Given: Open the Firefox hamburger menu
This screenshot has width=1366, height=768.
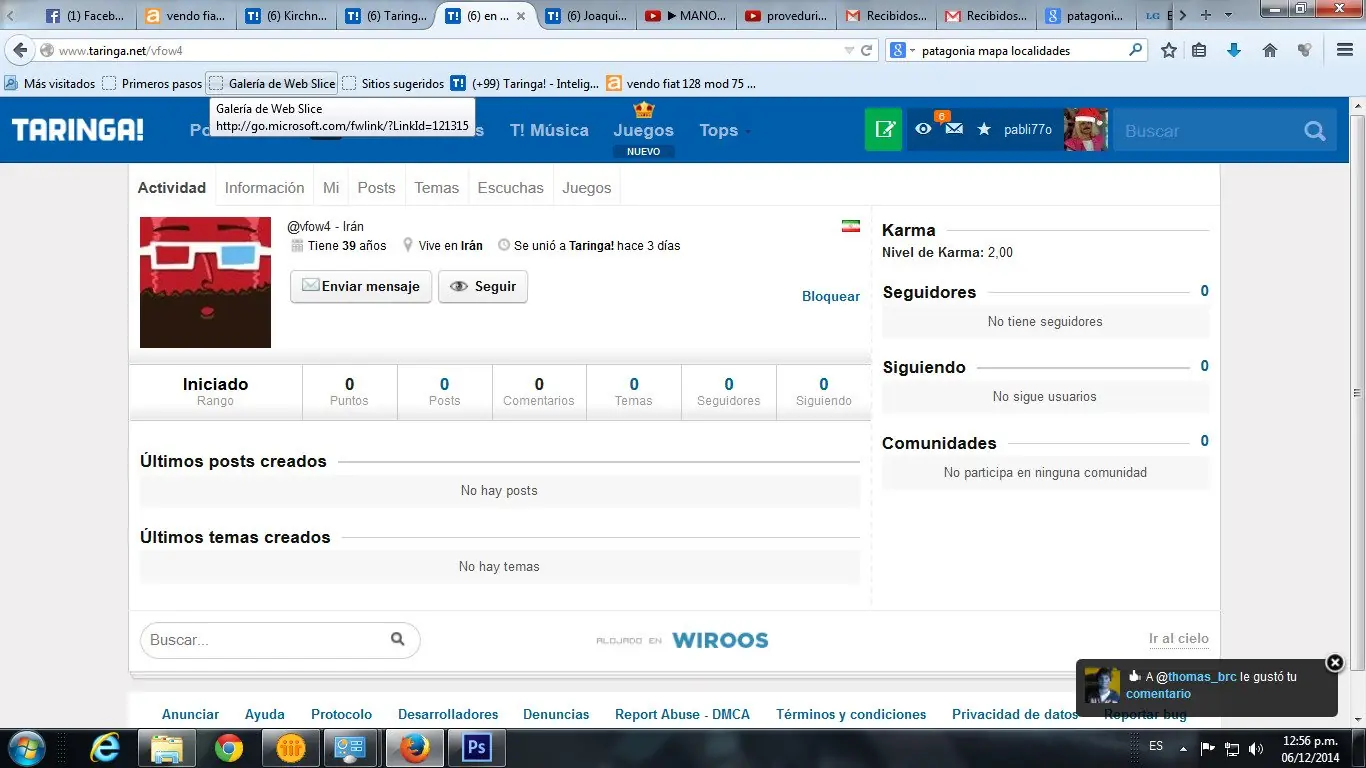Looking at the screenshot, I should [1345, 50].
